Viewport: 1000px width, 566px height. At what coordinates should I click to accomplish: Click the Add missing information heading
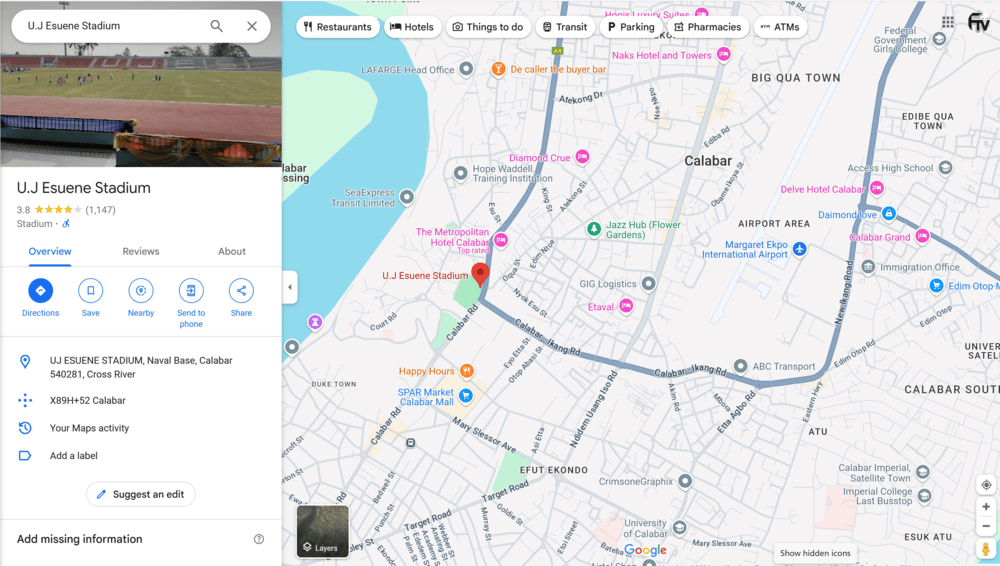80,539
